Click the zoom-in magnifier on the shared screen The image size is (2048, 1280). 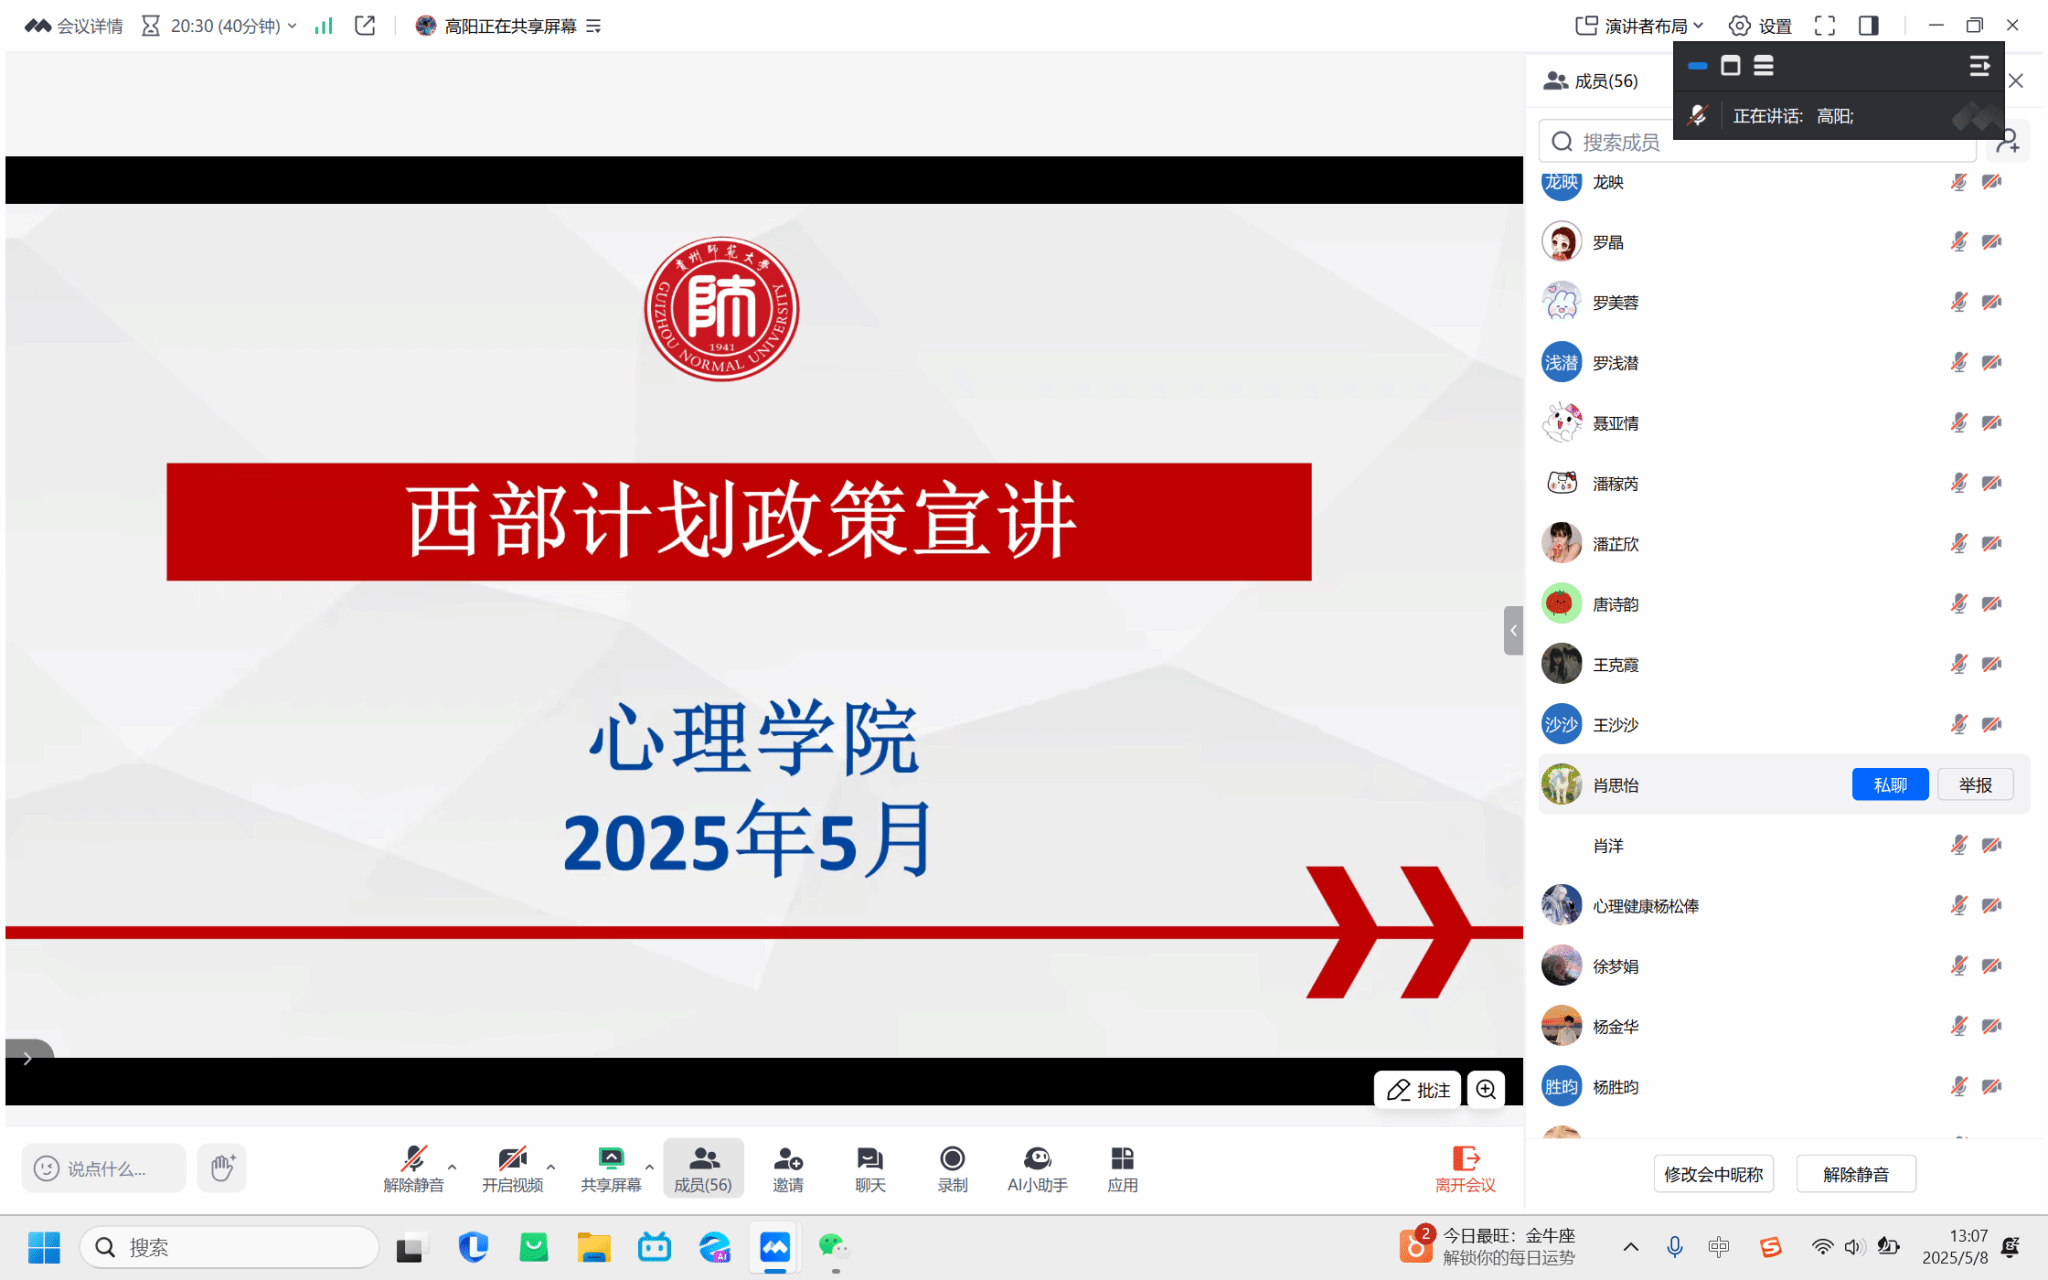[1486, 1089]
